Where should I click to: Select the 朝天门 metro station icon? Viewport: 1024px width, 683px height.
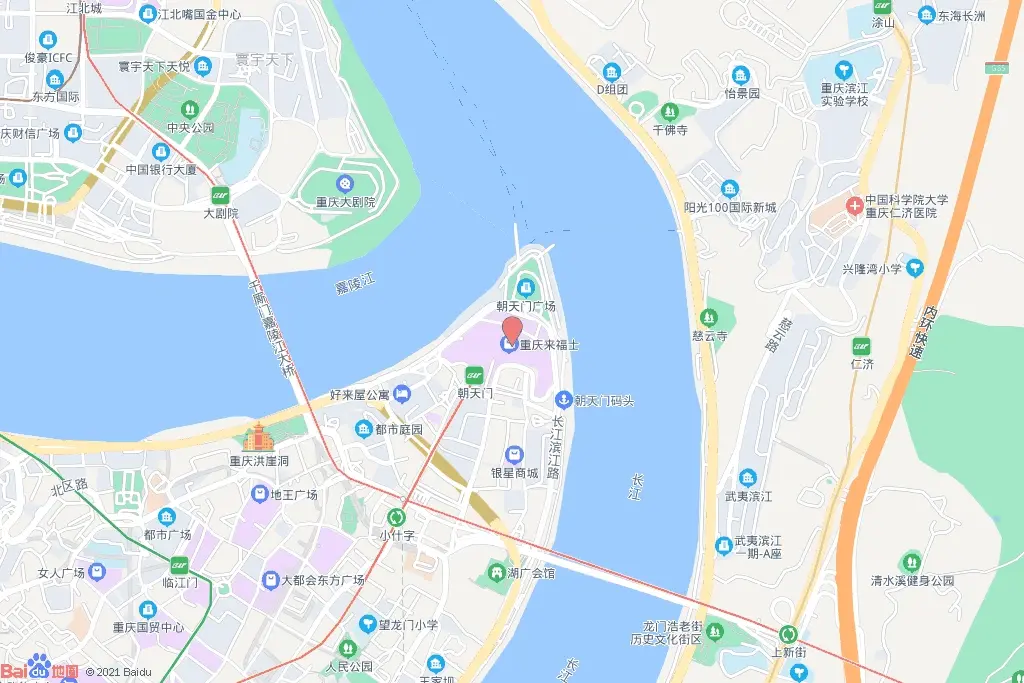475,375
